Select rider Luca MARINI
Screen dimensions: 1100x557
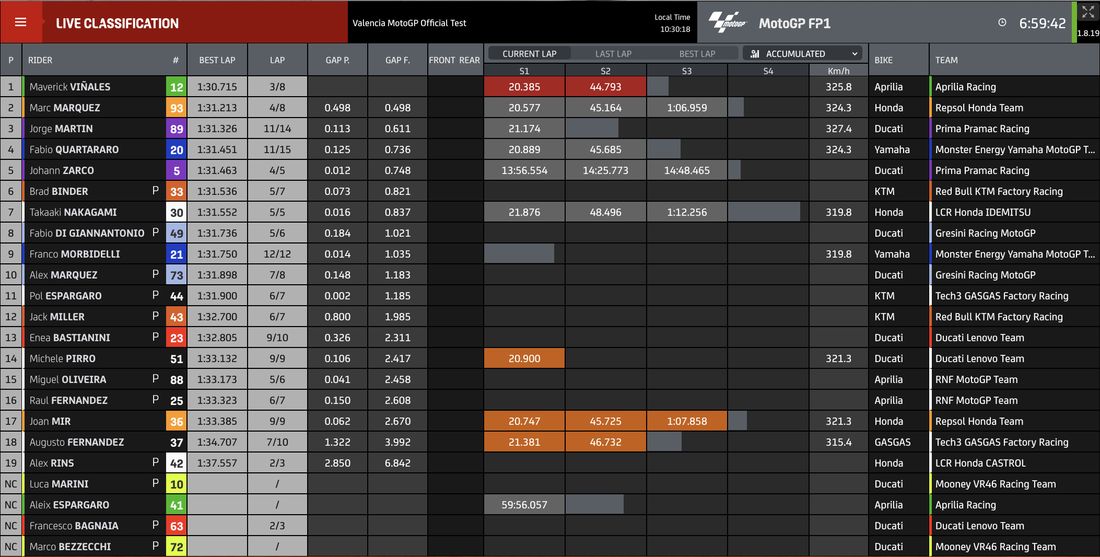pos(59,484)
